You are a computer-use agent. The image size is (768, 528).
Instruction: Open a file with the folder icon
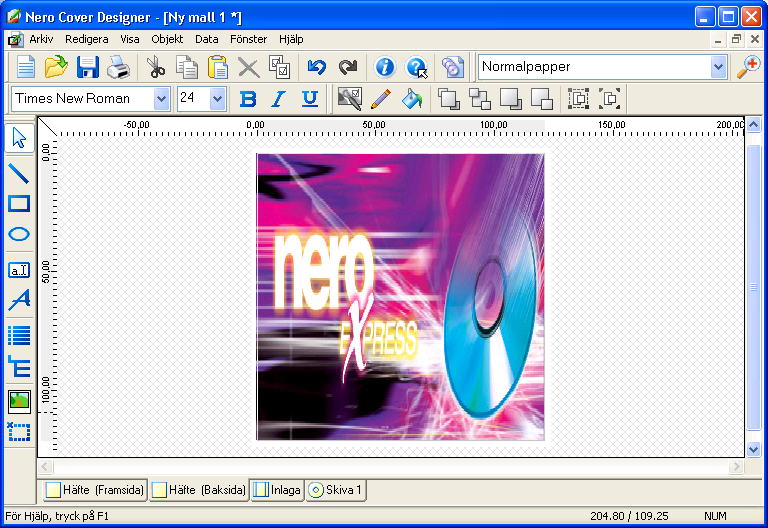(x=56, y=67)
